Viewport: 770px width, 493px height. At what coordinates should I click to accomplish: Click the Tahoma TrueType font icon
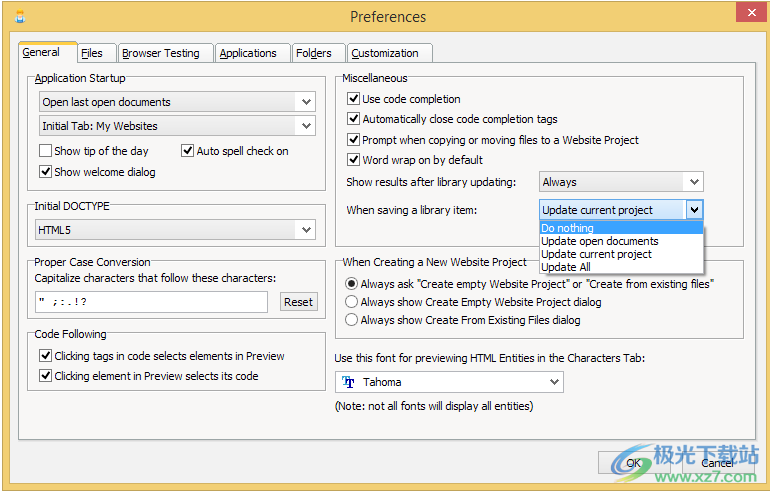(x=348, y=382)
